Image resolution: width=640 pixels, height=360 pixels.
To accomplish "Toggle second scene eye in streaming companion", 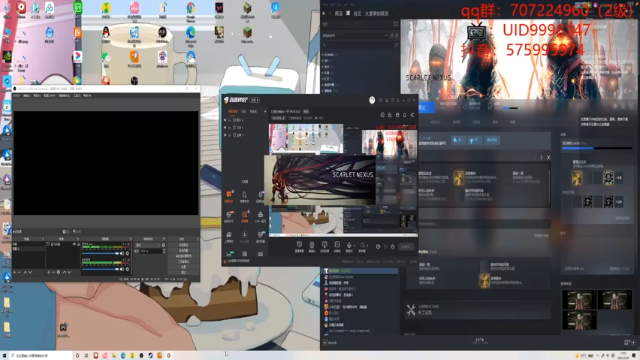I will [225, 127].
